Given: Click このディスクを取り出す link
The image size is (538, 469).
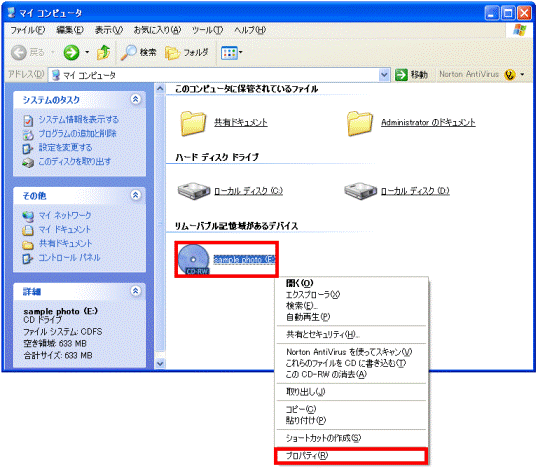Looking at the screenshot, I should tap(74, 162).
